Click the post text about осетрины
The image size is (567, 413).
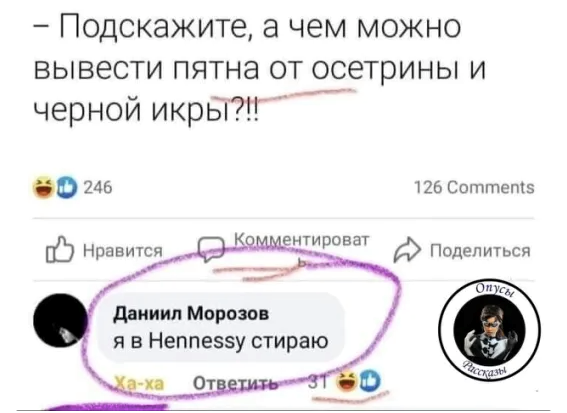tap(259, 68)
